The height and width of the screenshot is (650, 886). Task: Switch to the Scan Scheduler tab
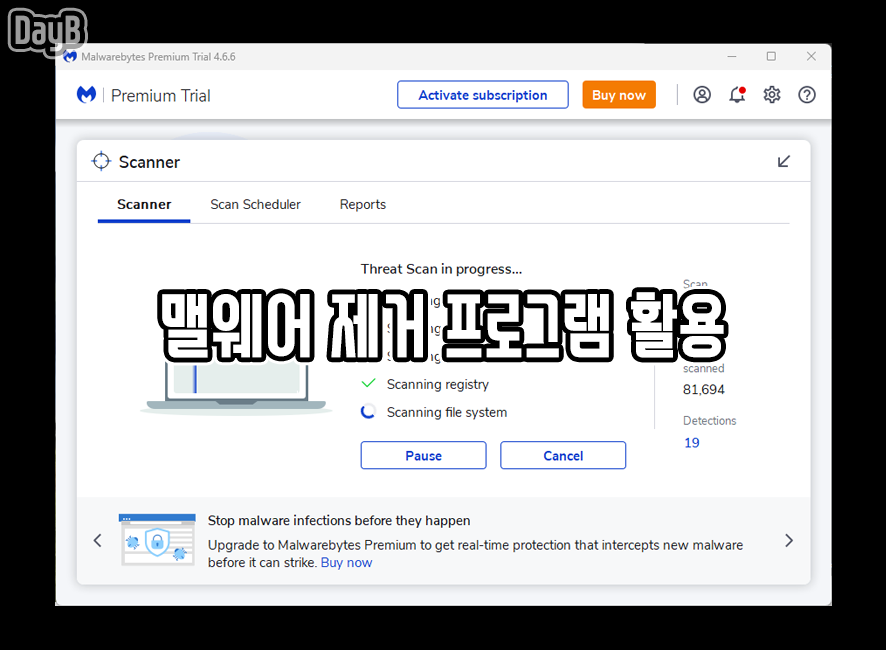coord(255,204)
